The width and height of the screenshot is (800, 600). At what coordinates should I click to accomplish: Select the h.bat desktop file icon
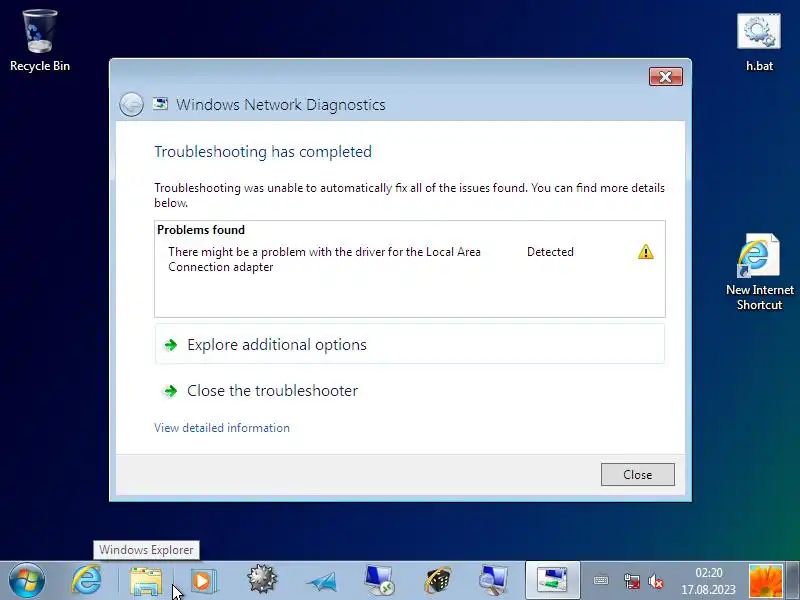click(759, 42)
